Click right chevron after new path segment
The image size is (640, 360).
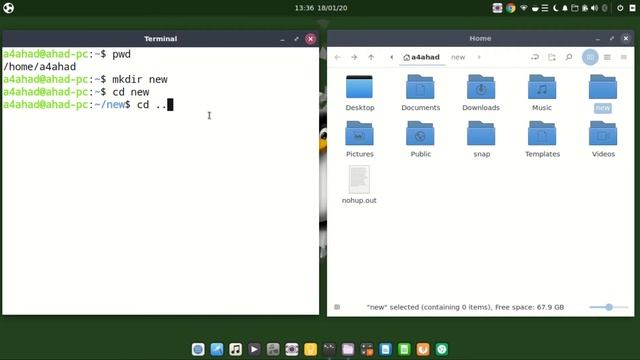click(479, 58)
